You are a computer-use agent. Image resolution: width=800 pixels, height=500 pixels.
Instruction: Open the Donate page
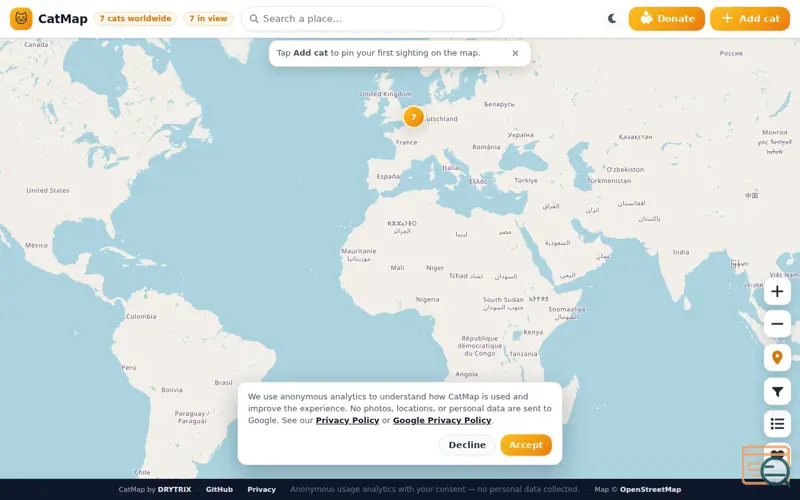[x=666, y=19]
